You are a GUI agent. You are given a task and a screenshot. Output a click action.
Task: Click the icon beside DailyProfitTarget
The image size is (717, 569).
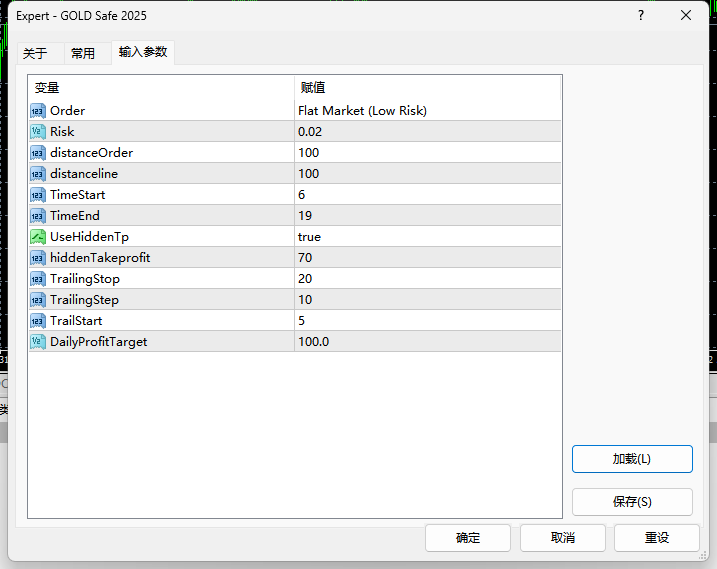pyautogui.click(x=38, y=342)
